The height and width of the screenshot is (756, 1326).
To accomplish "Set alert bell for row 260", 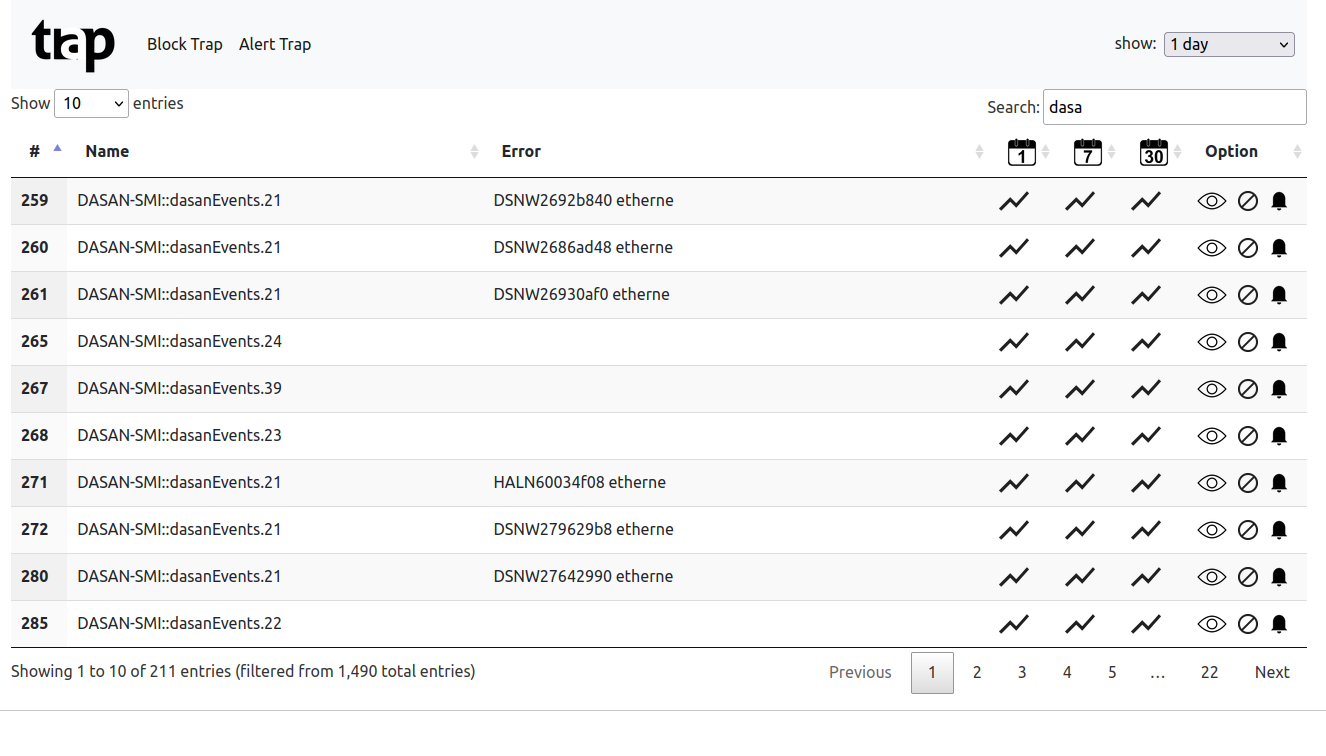I will (1278, 248).
